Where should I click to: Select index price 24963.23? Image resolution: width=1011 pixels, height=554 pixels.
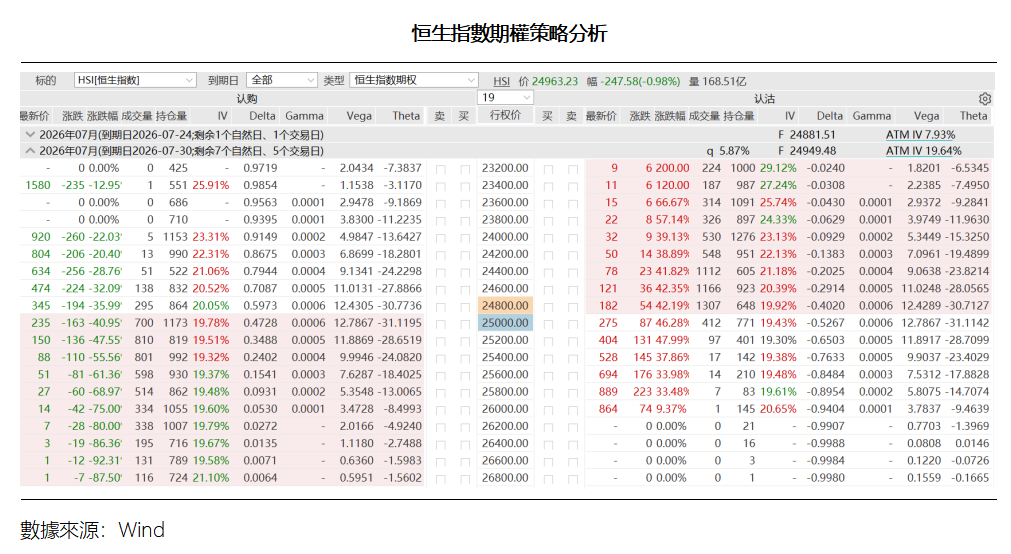point(555,81)
